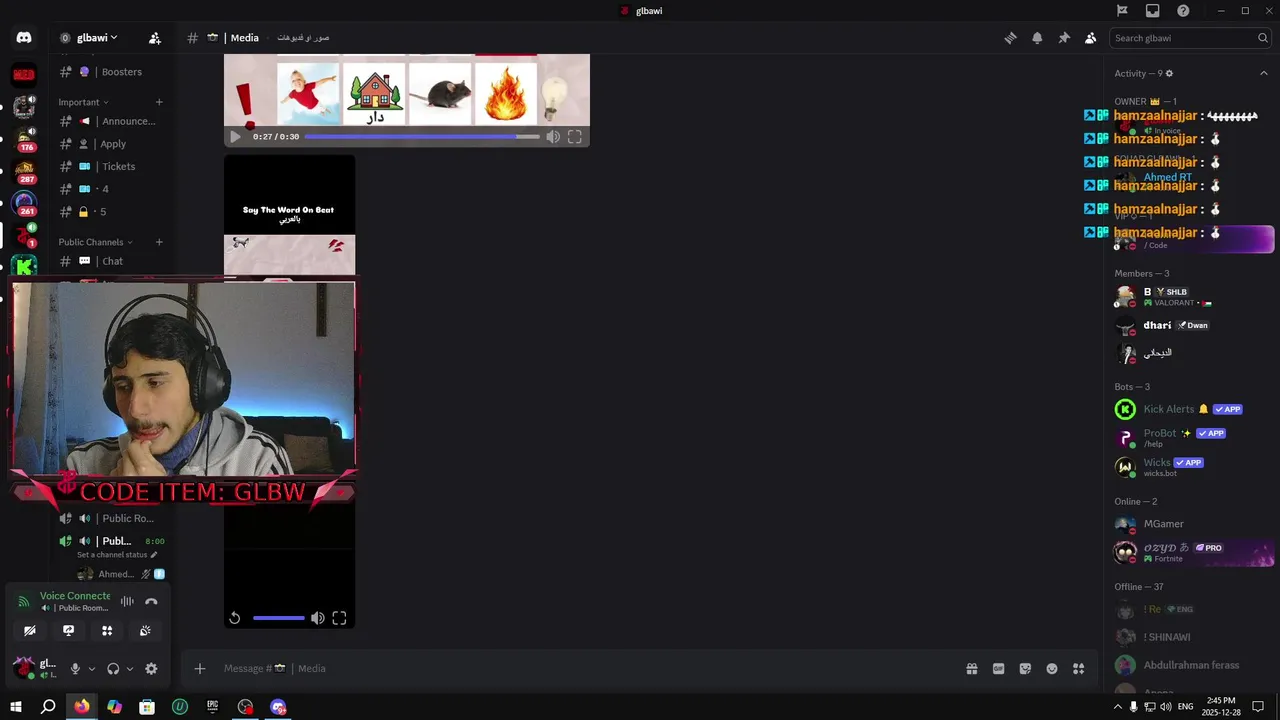Focus the Search glbawi box
Image resolution: width=1280 pixels, height=720 pixels.
coord(1190,38)
